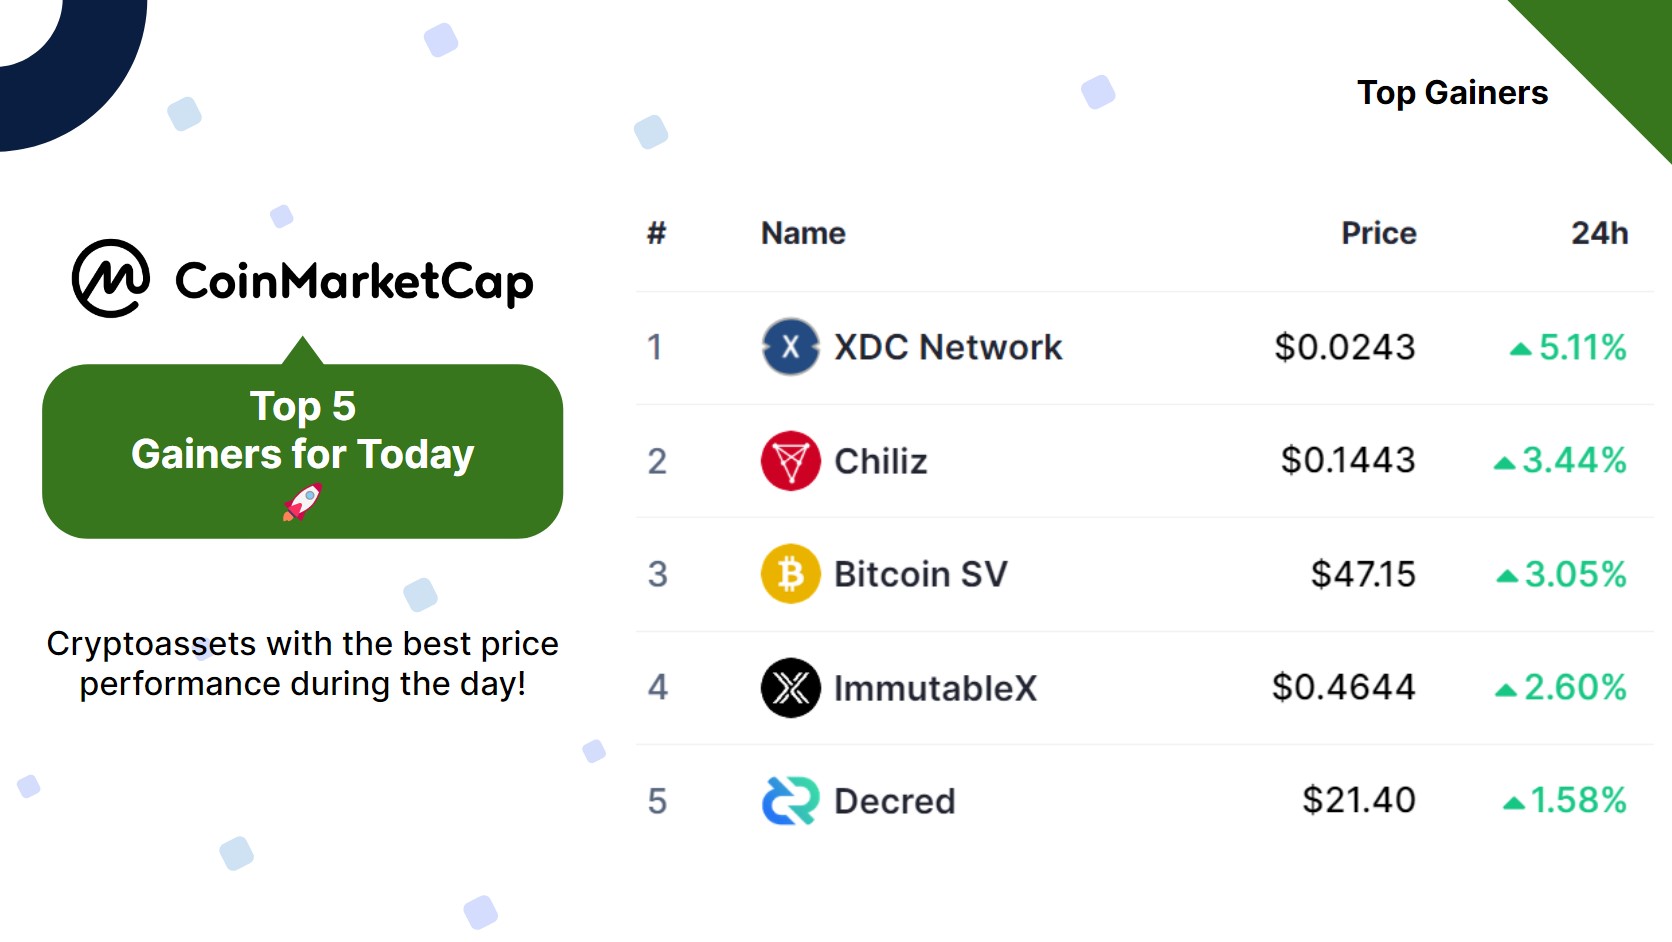Click the Bitcoin SV orange icon
Screen dimensions: 1672x942
790,574
